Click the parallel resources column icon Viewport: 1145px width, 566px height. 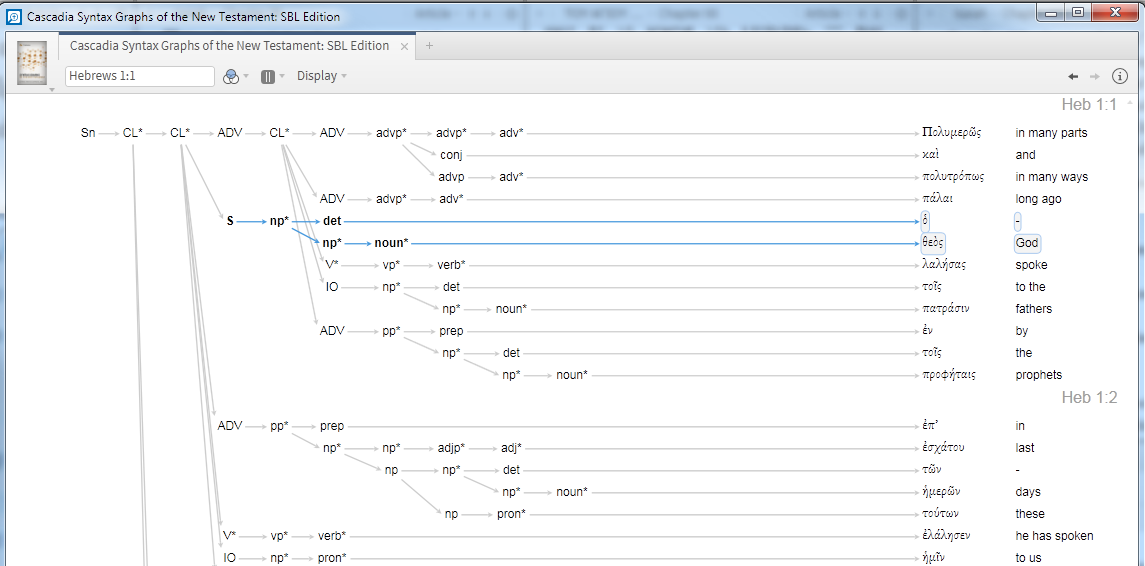point(268,77)
